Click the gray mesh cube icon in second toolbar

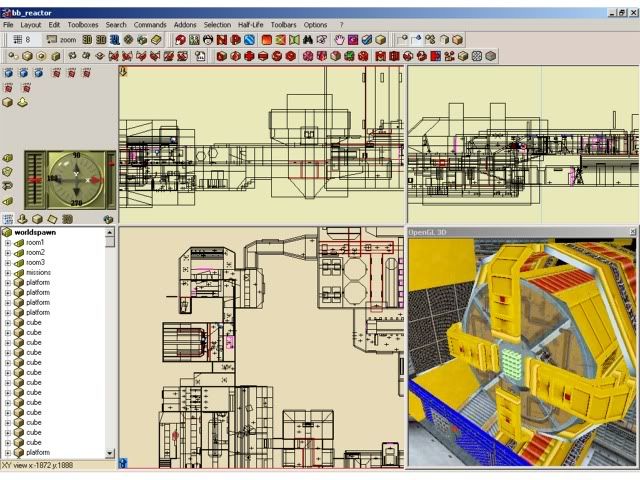[477, 56]
